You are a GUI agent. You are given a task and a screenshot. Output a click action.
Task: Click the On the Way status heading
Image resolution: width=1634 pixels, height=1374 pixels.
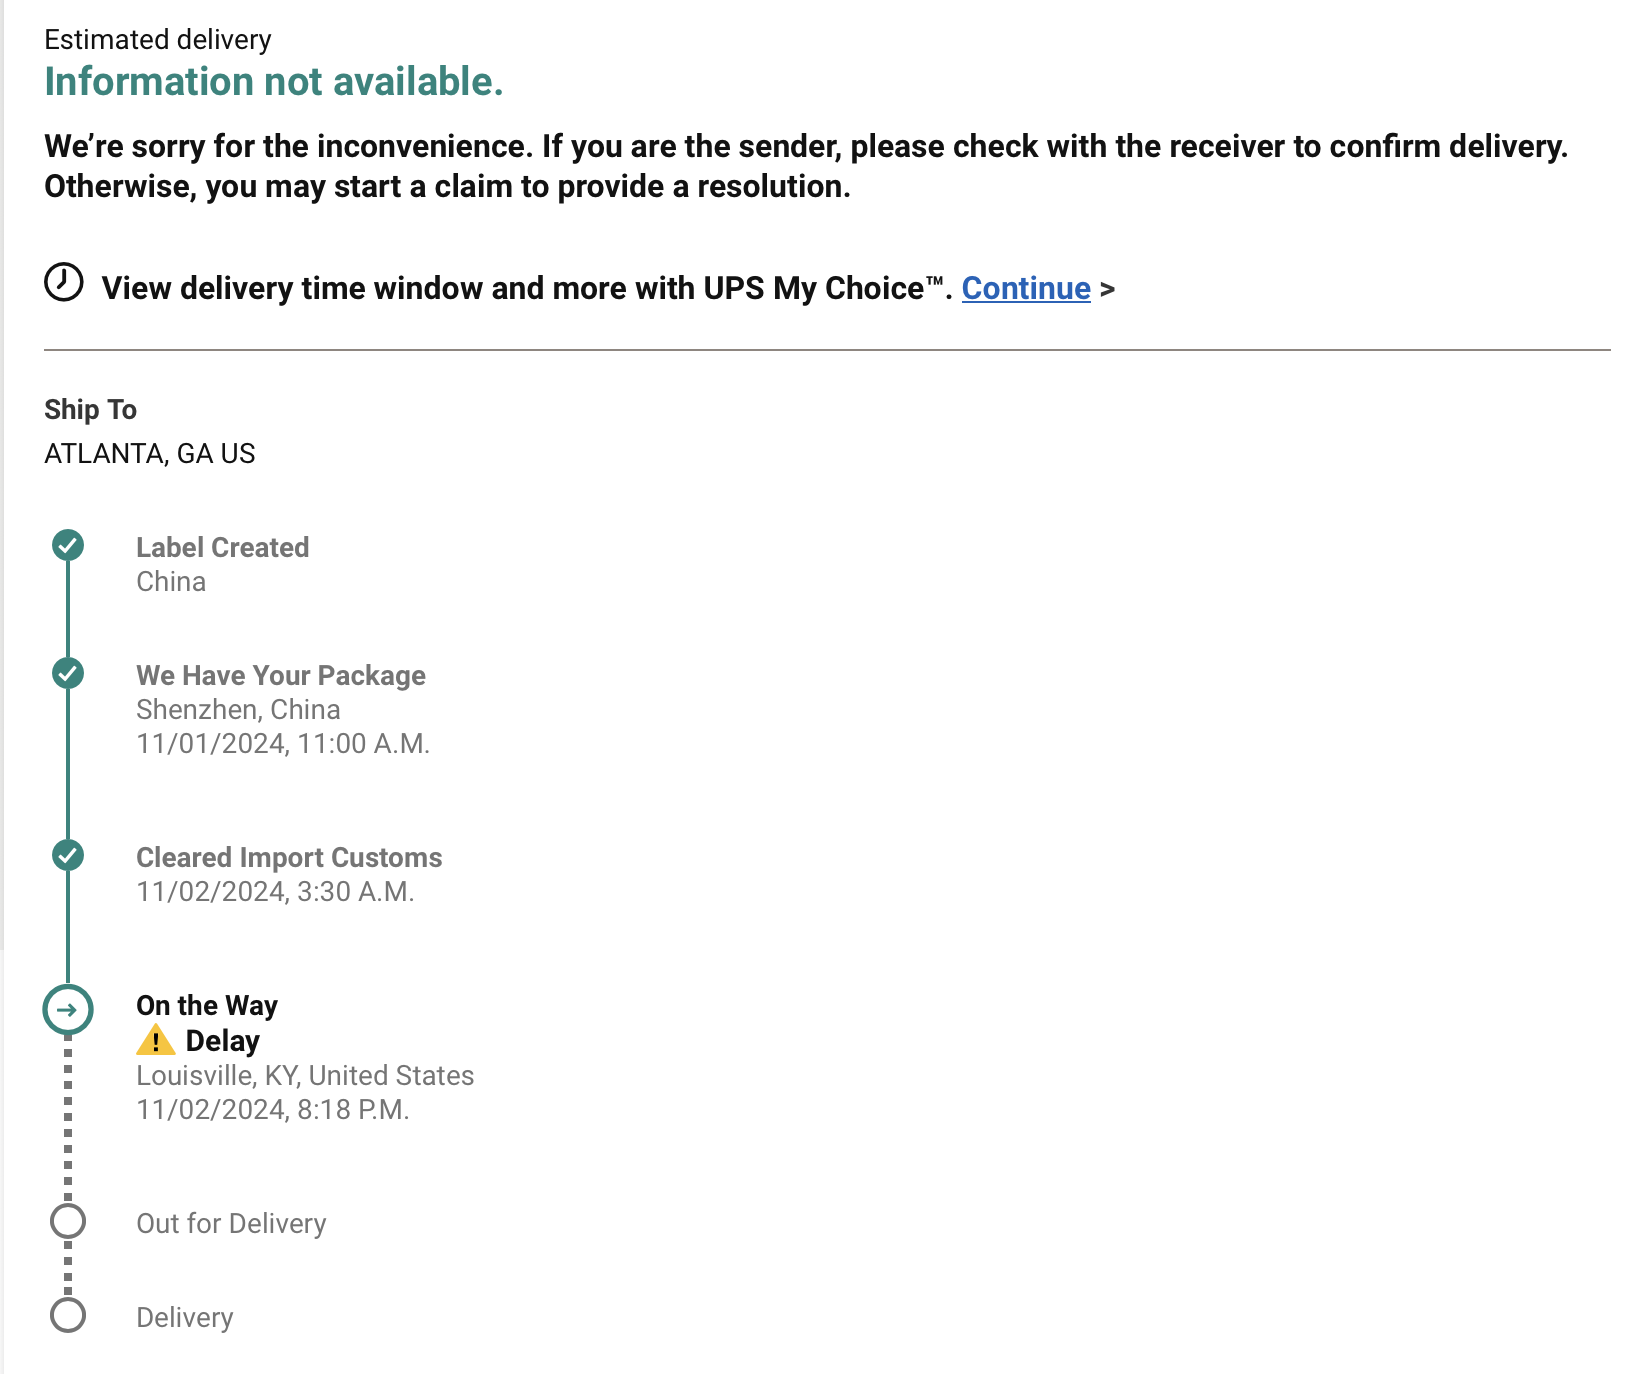pos(207,1006)
